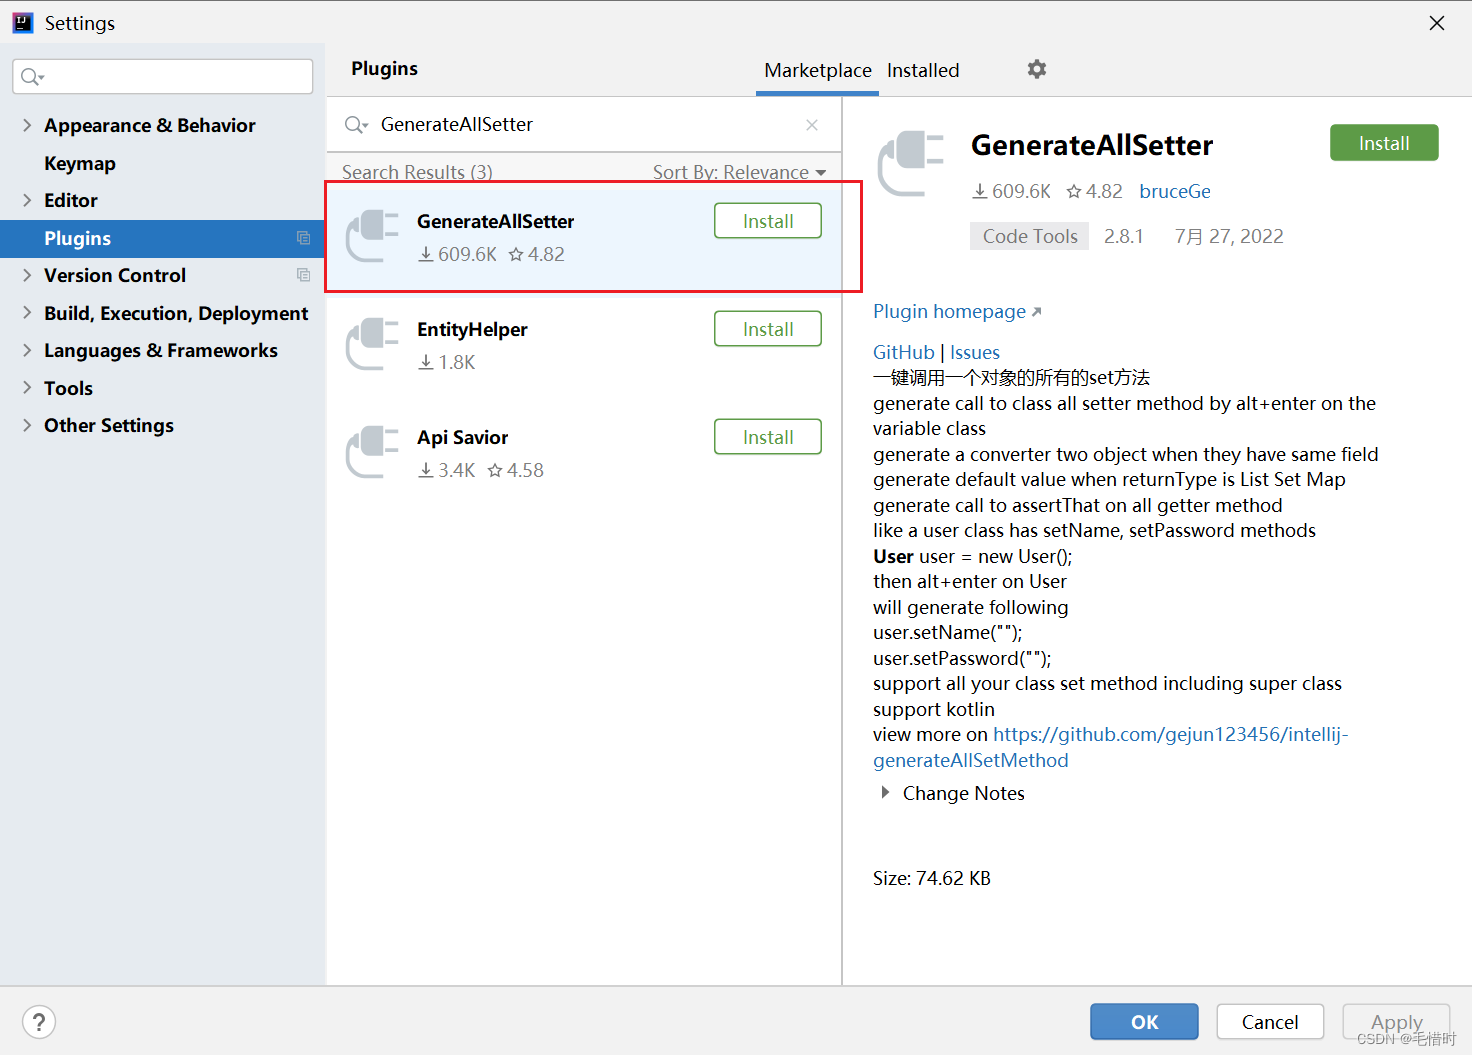Image resolution: width=1472 pixels, height=1055 pixels.
Task: Click the settings search magnifier icon
Action: click(33, 77)
